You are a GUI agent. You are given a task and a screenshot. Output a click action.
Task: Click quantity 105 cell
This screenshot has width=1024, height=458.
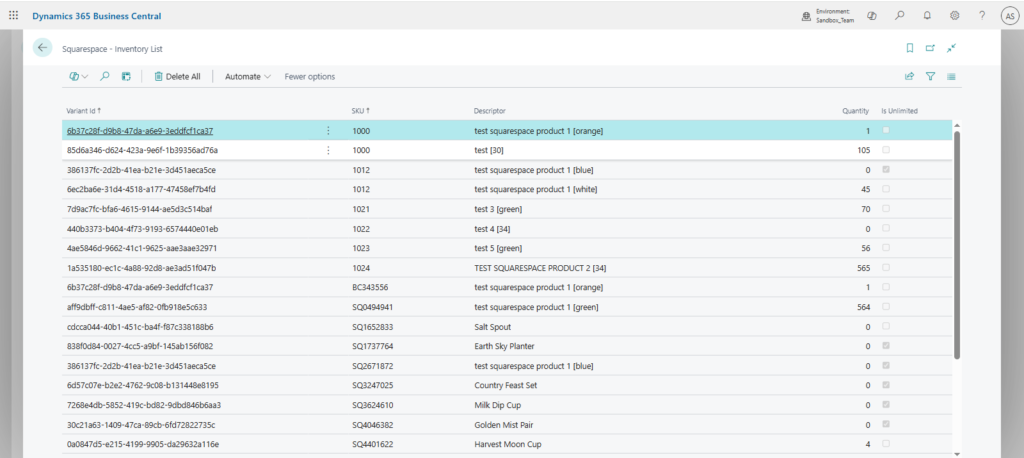click(863, 150)
